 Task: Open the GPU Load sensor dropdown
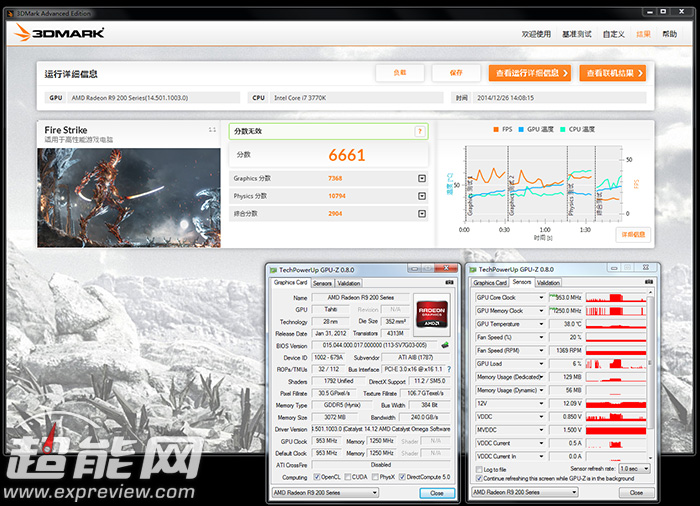(541, 364)
